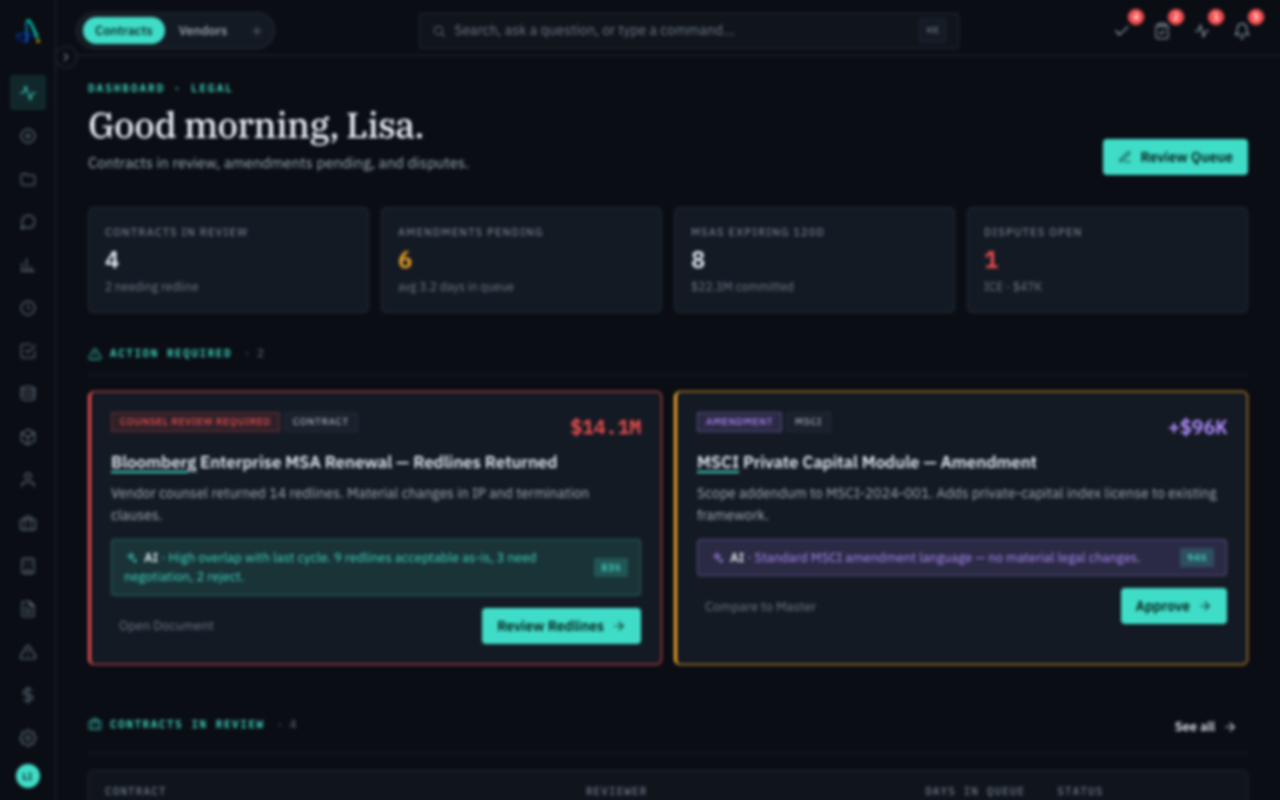
Task: Open the dollar sign icon in the sidebar
Action: pos(28,695)
